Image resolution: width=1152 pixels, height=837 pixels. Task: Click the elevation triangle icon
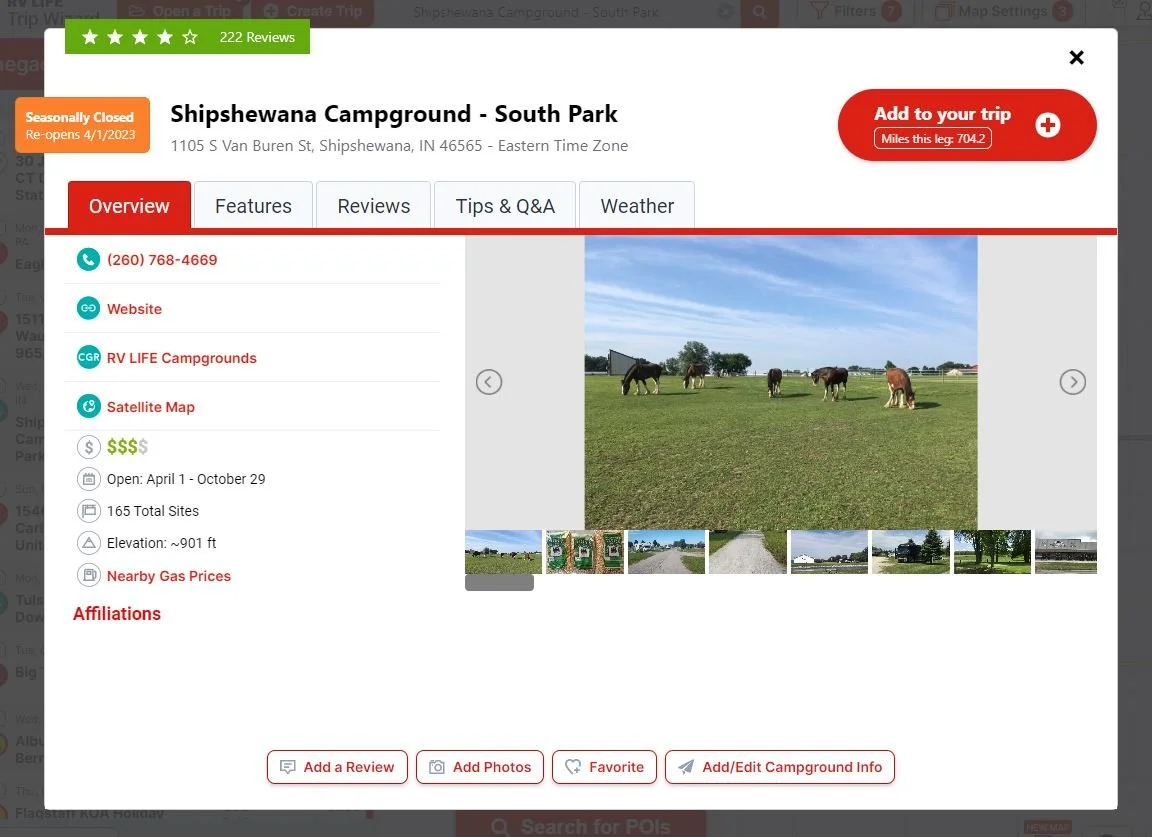point(88,543)
